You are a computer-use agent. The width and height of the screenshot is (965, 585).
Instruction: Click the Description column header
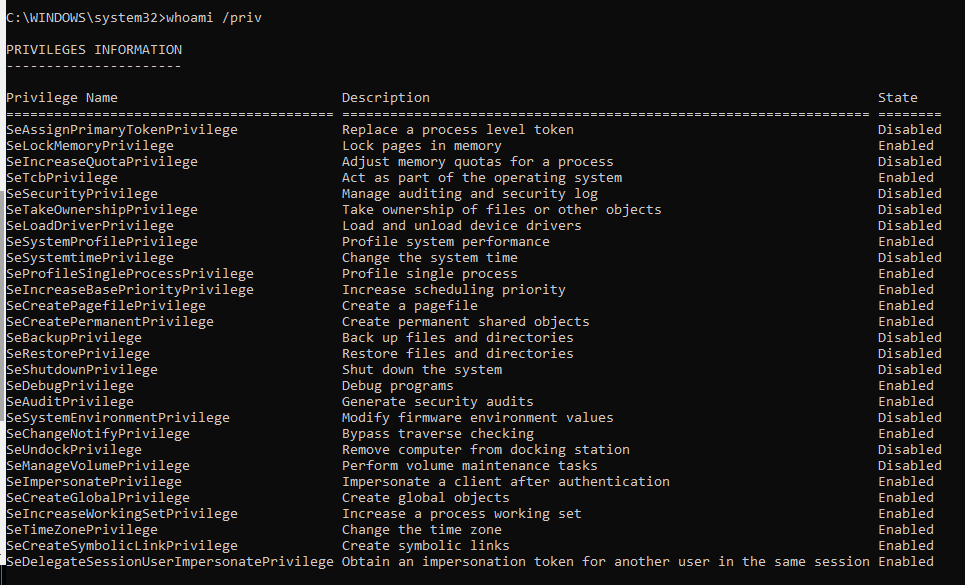(x=386, y=98)
